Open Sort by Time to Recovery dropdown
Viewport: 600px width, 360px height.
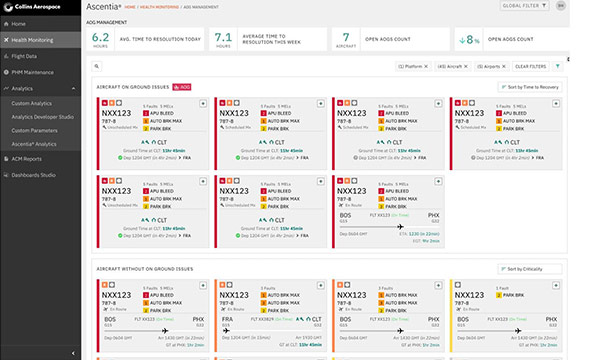(x=530, y=87)
